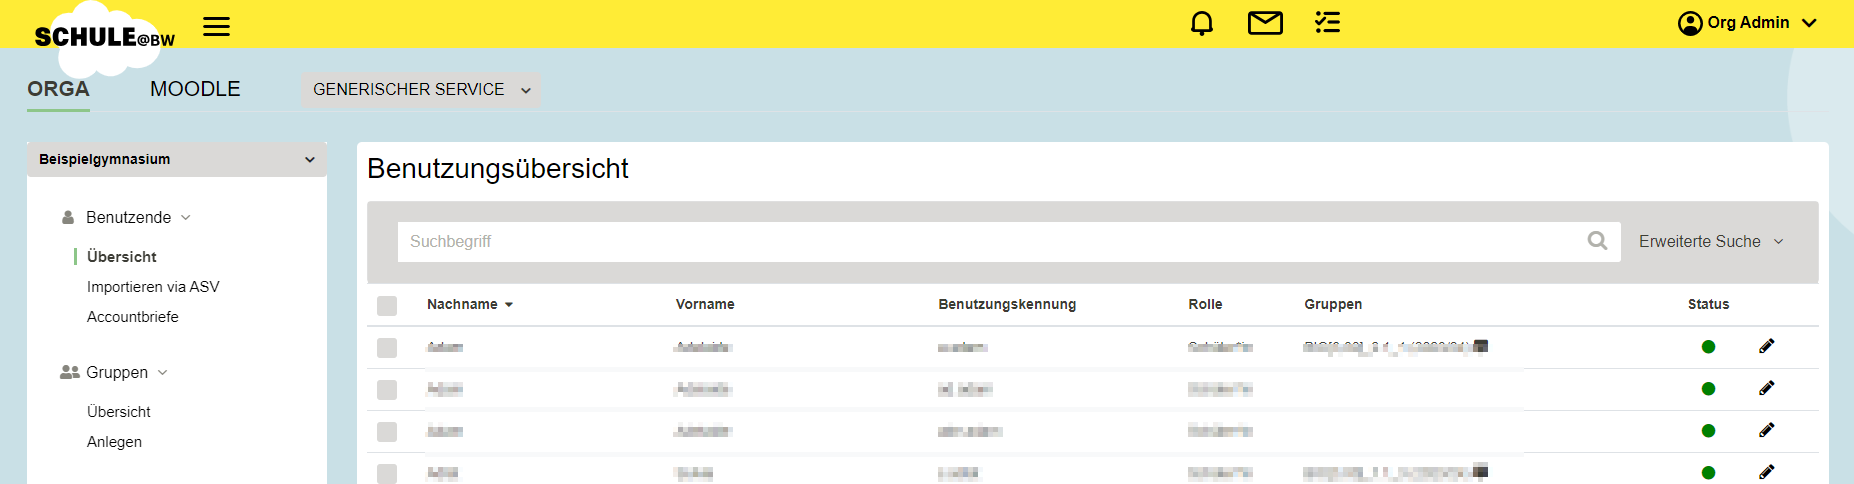The width and height of the screenshot is (1854, 484).
Task: Edit the second user row with pencil
Action: coord(1767,388)
